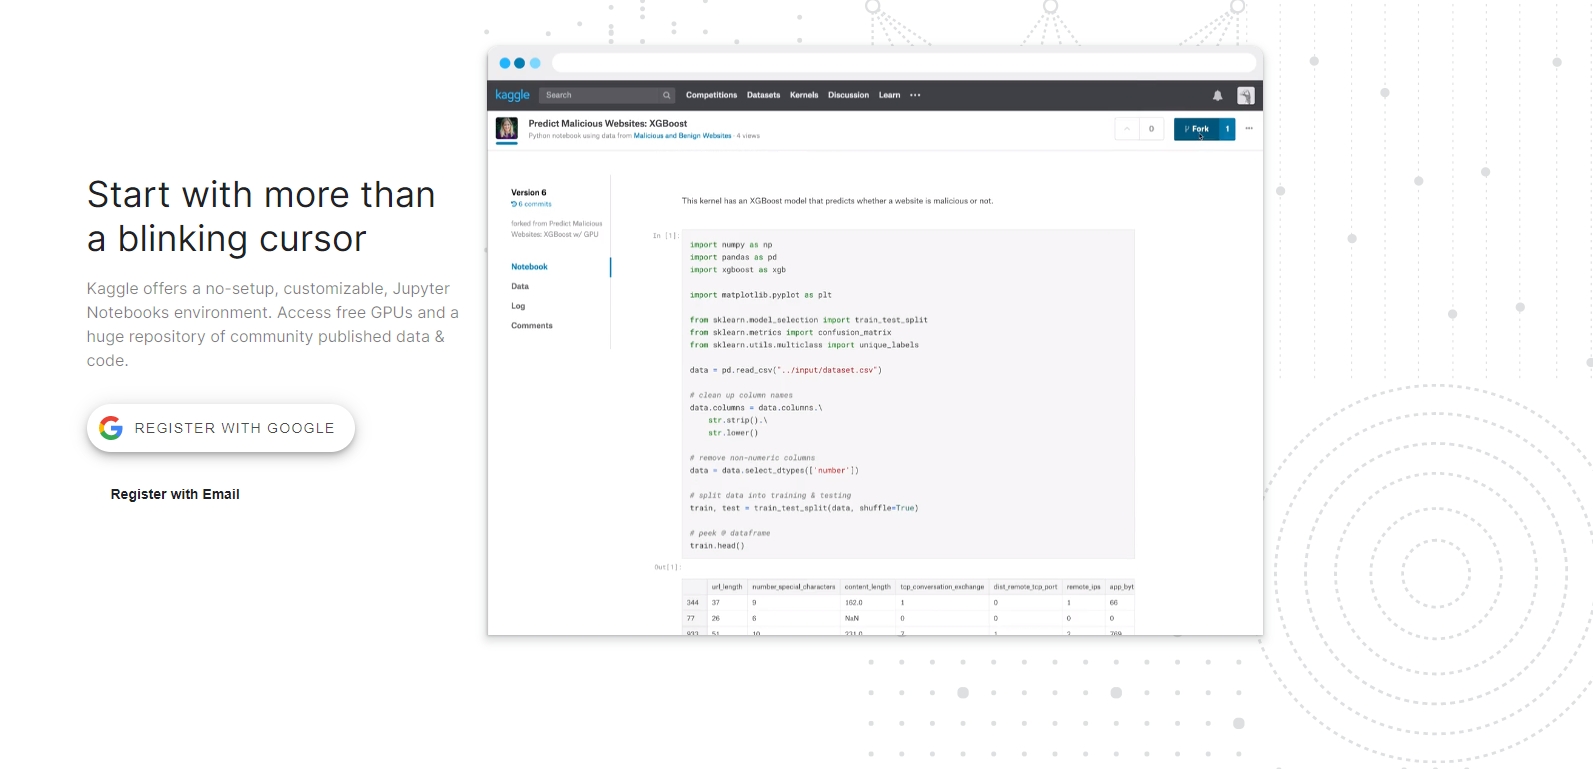This screenshot has height=769, width=1593.
Task: Open the Malicious and Benign Websites dataset link
Action: click(x=682, y=136)
